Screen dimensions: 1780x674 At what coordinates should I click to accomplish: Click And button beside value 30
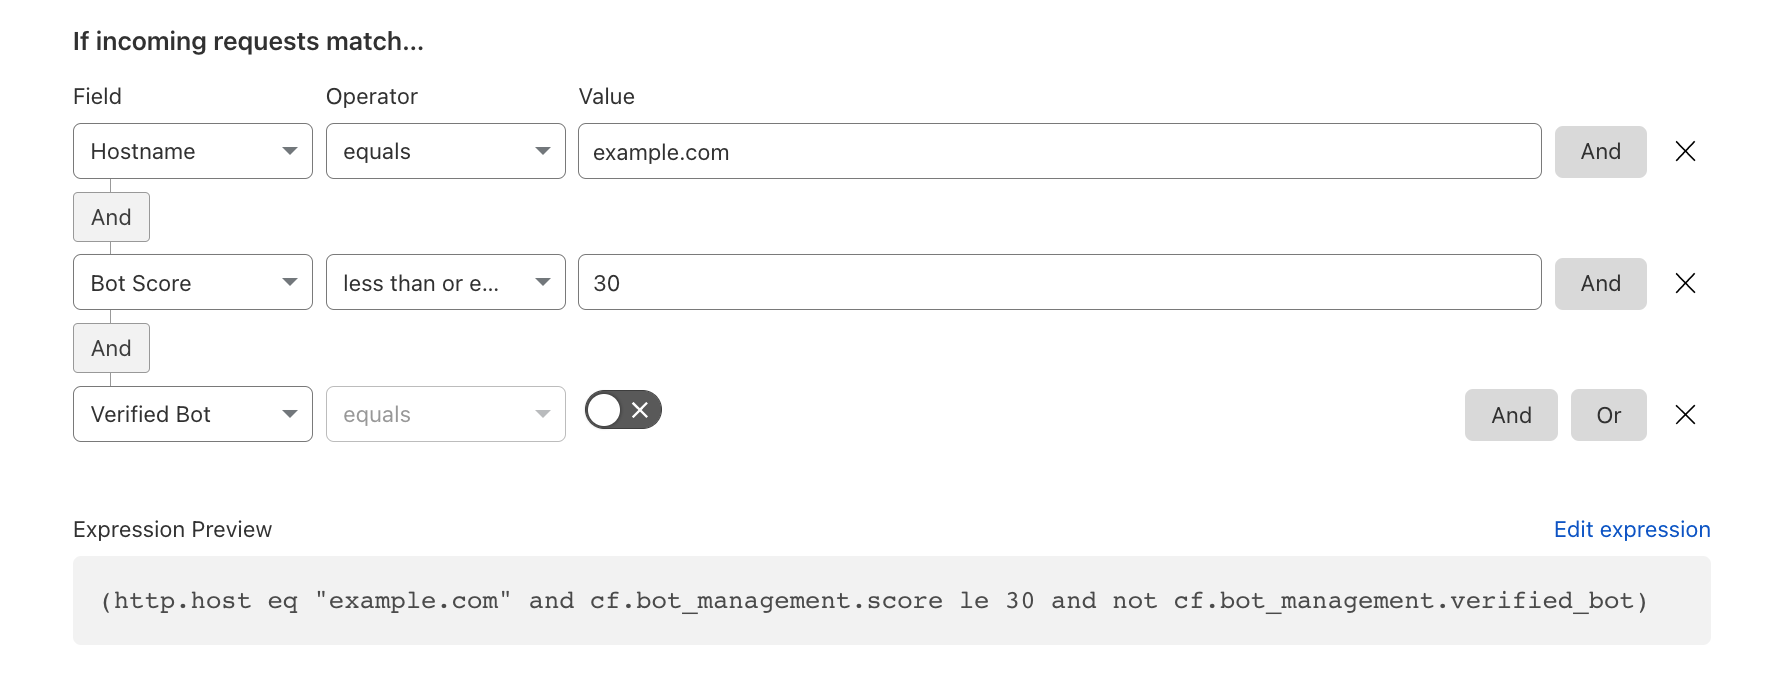click(x=1600, y=284)
